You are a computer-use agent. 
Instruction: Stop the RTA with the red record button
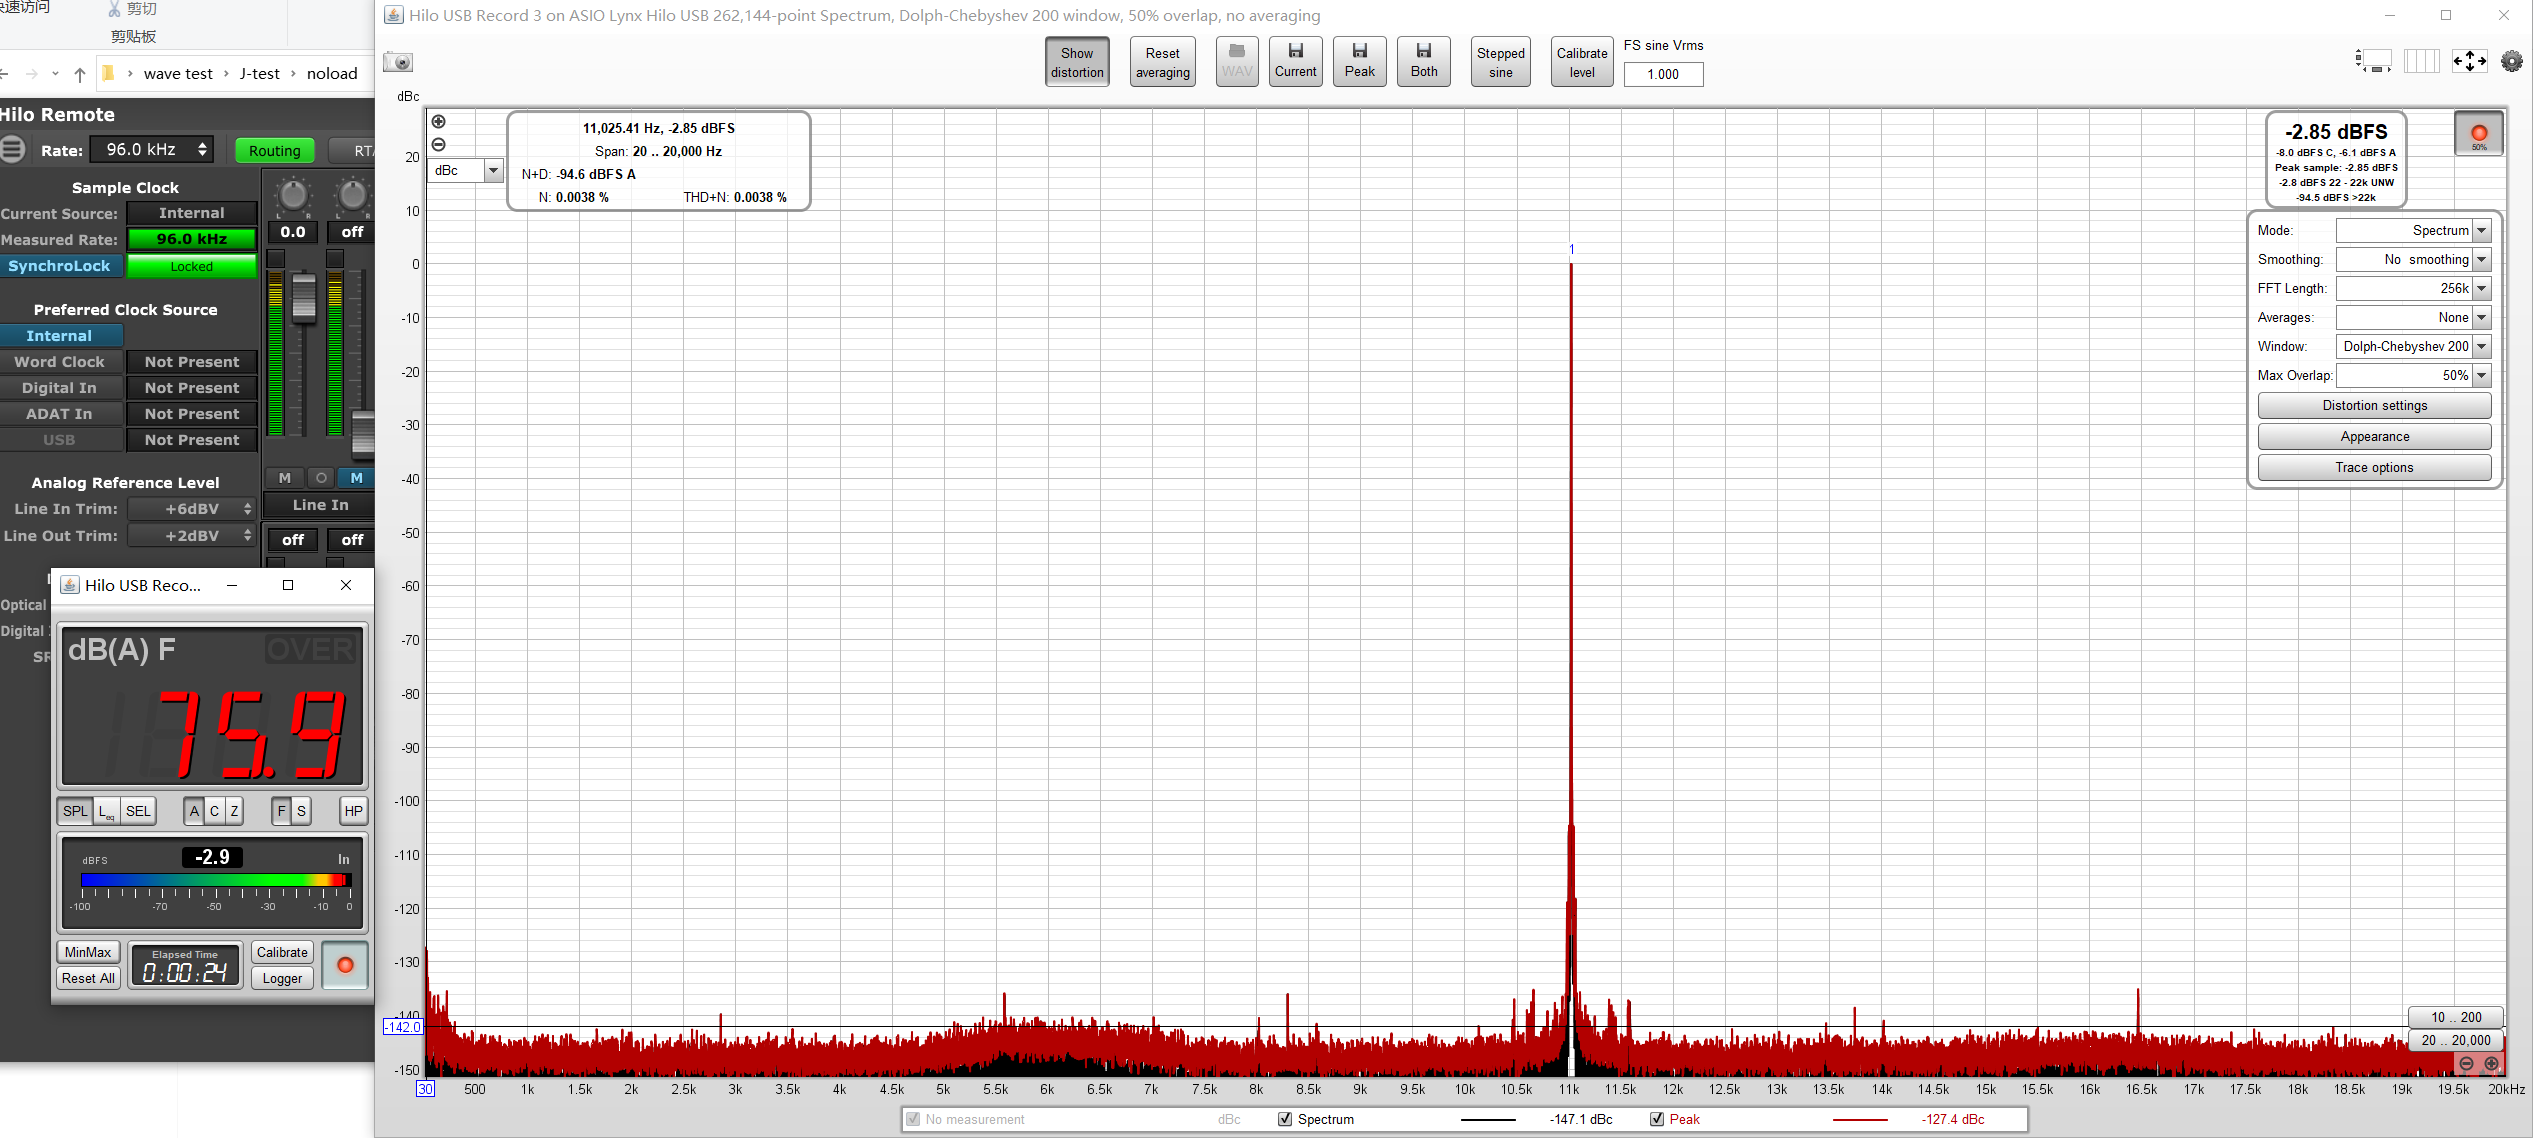coord(2478,134)
